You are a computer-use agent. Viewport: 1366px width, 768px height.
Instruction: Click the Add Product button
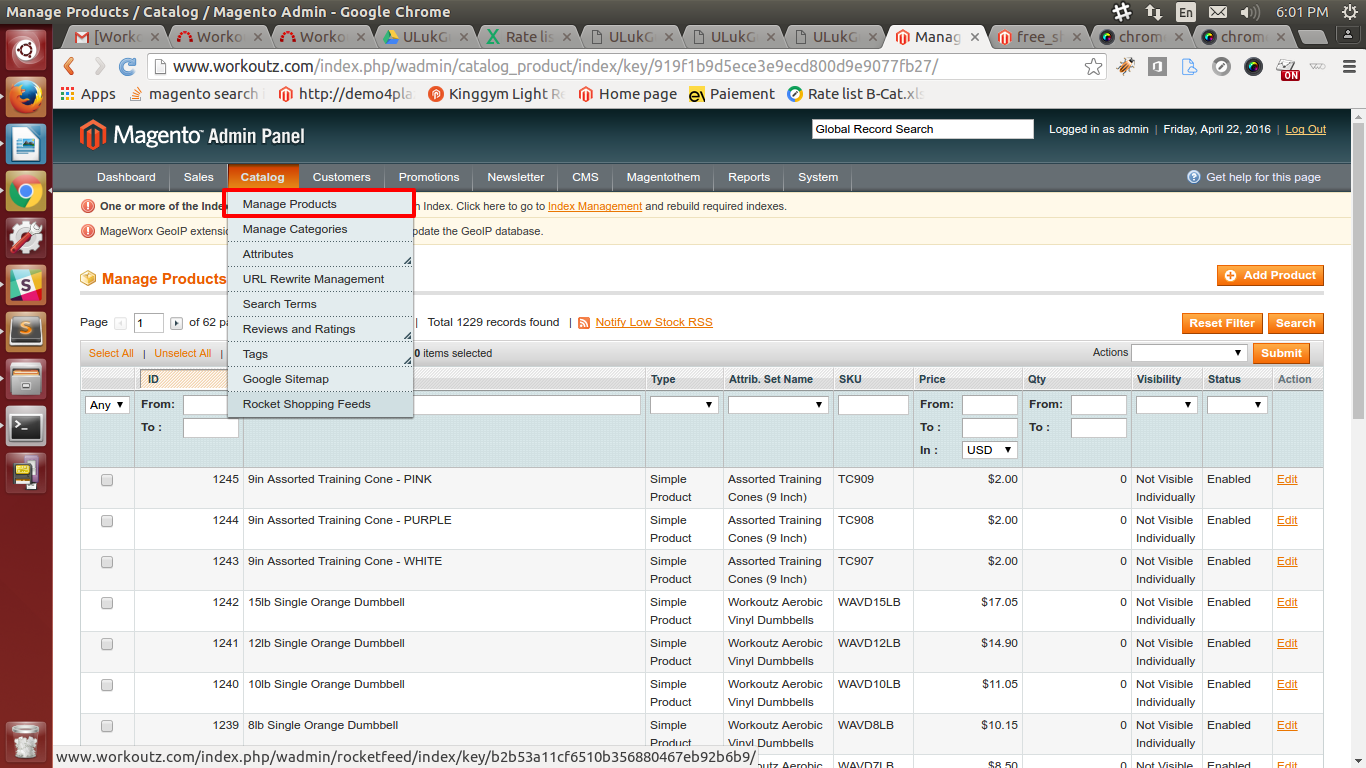click(1270, 276)
